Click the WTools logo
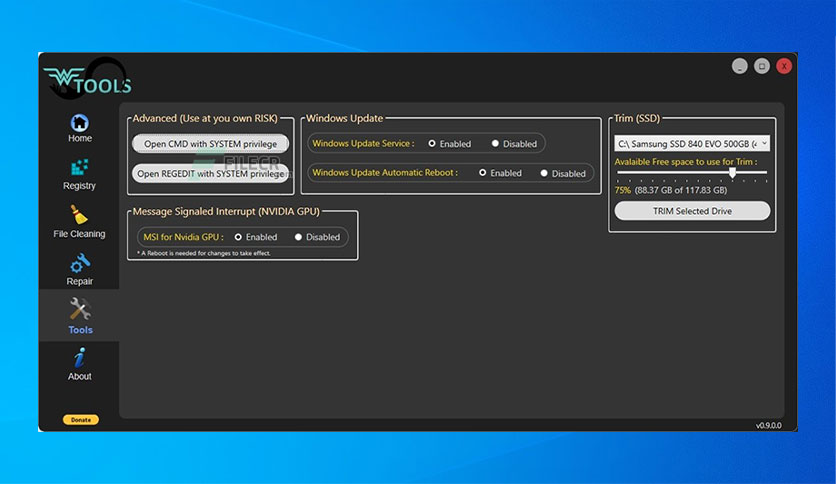 [x=88, y=80]
